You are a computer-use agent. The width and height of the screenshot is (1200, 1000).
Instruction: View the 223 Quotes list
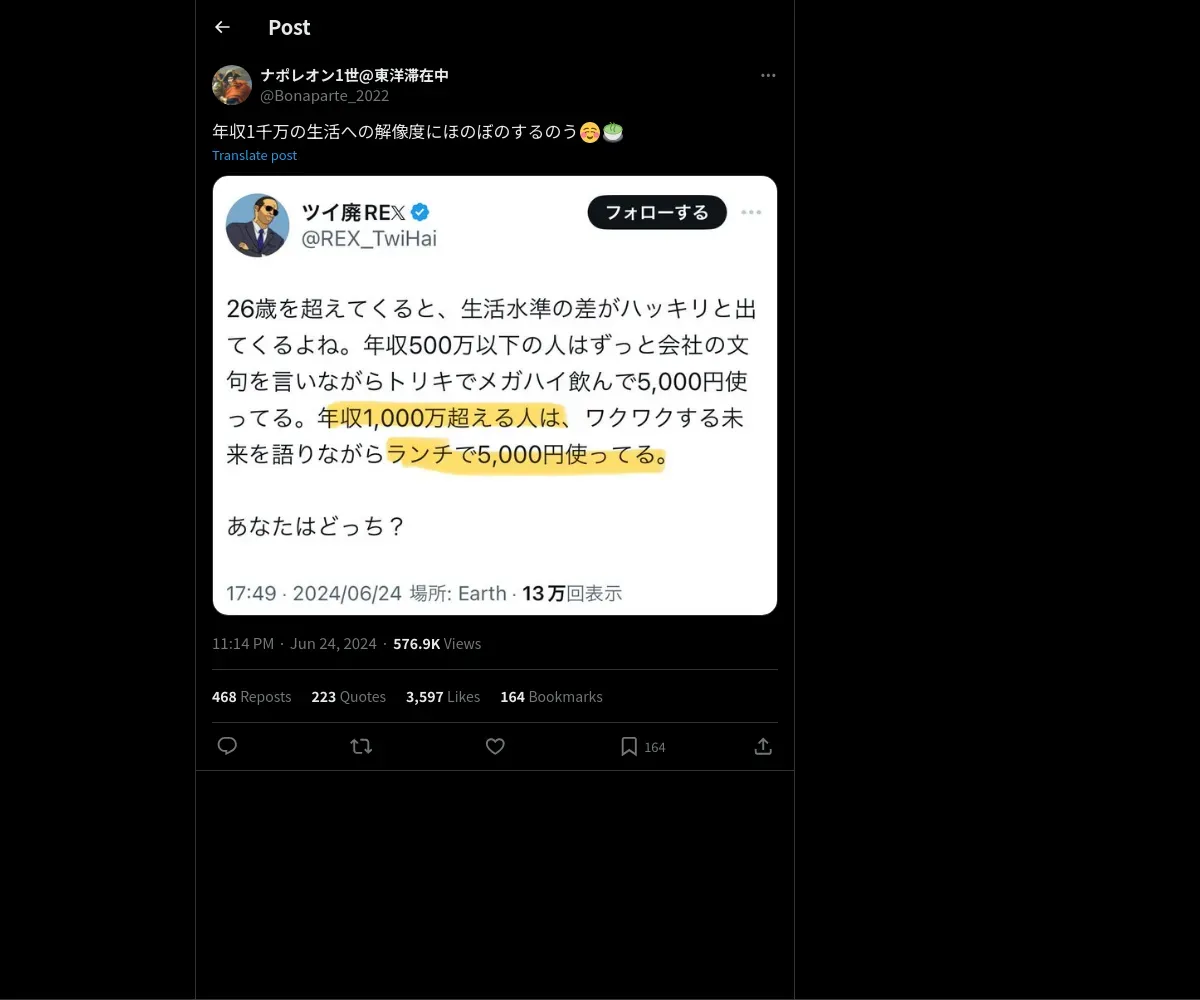(x=348, y=696)
